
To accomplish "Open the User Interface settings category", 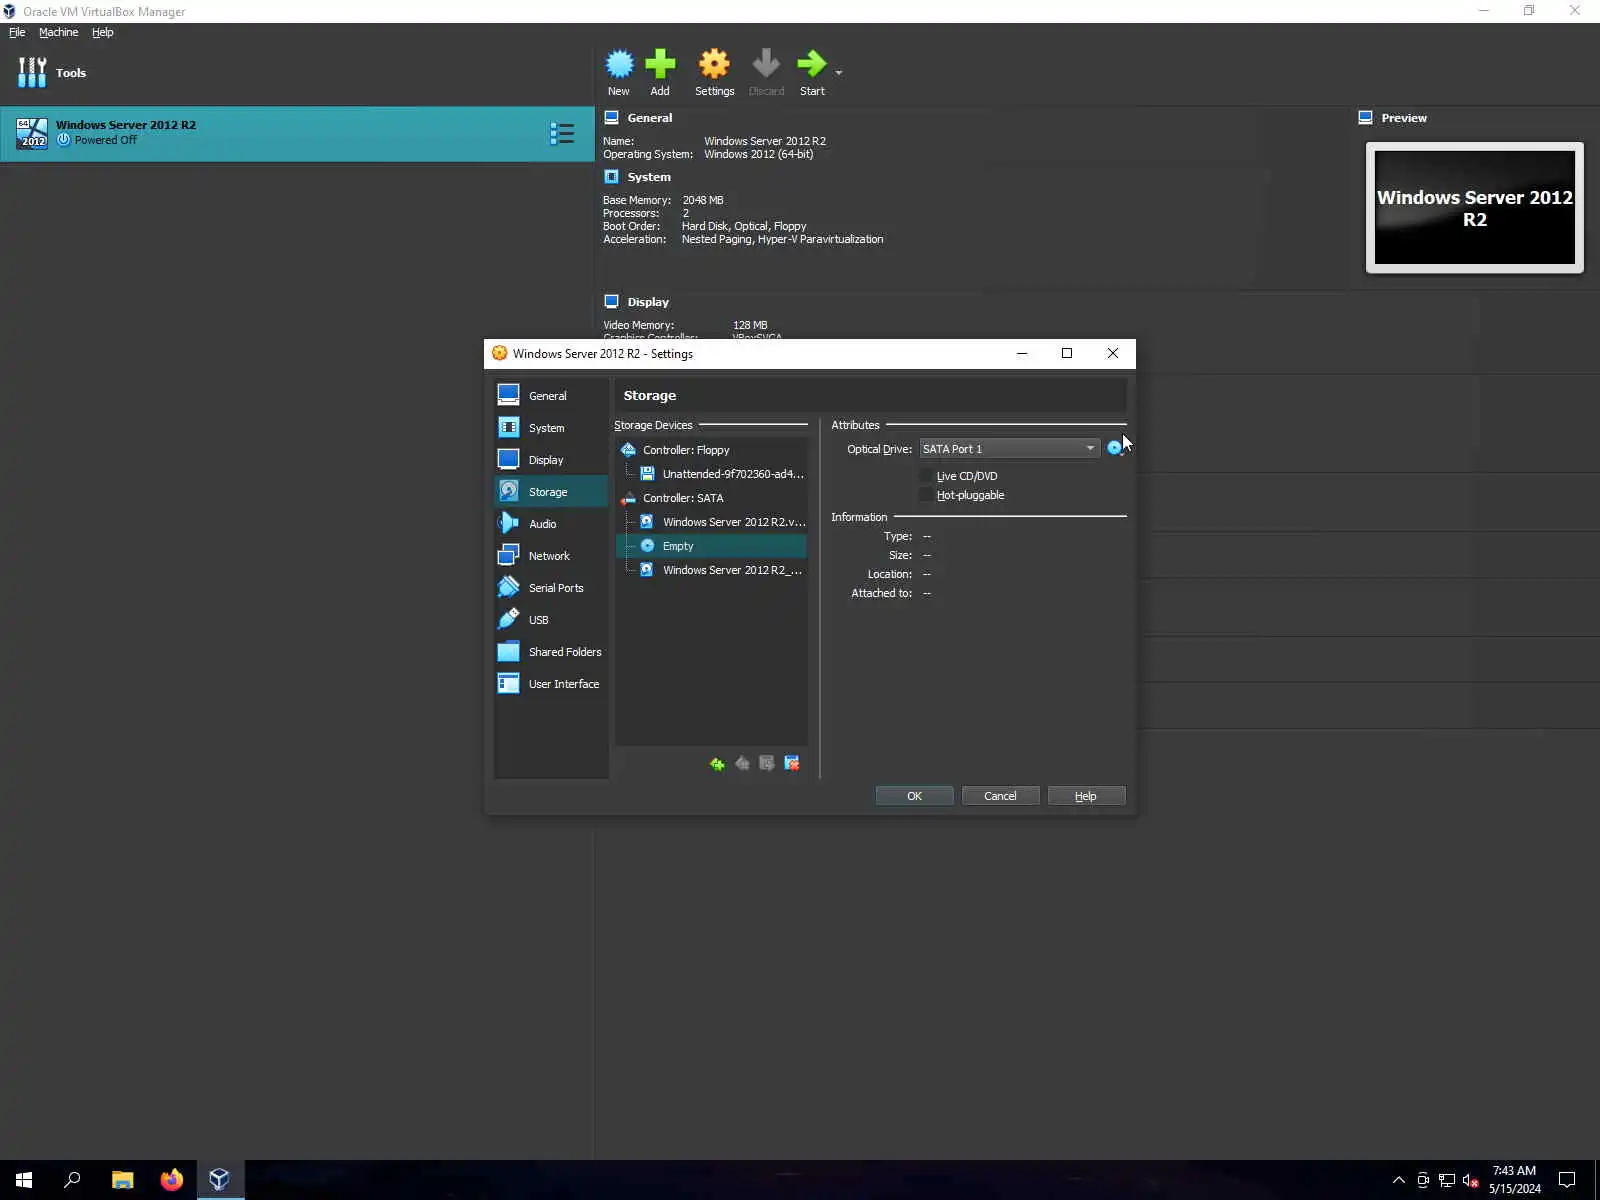I will tap(551, 684).
